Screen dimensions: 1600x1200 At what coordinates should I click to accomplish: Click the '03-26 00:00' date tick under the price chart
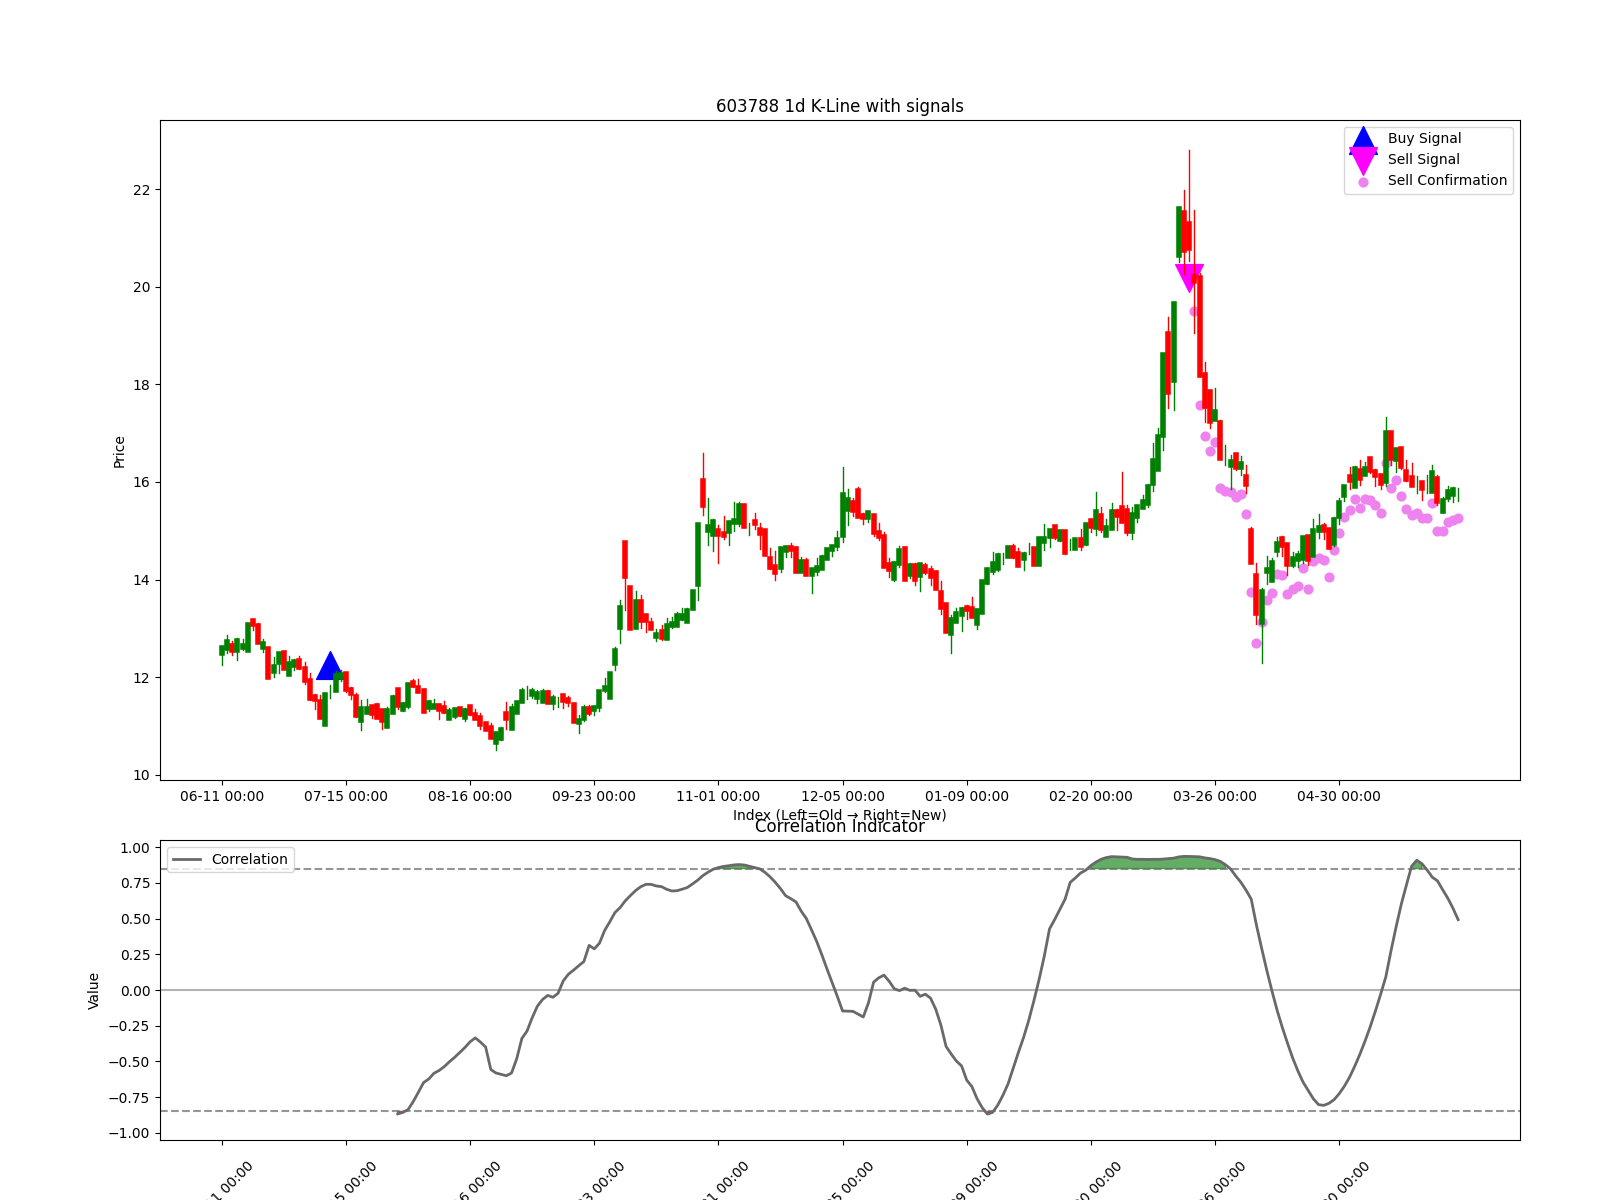point(1215,797)
